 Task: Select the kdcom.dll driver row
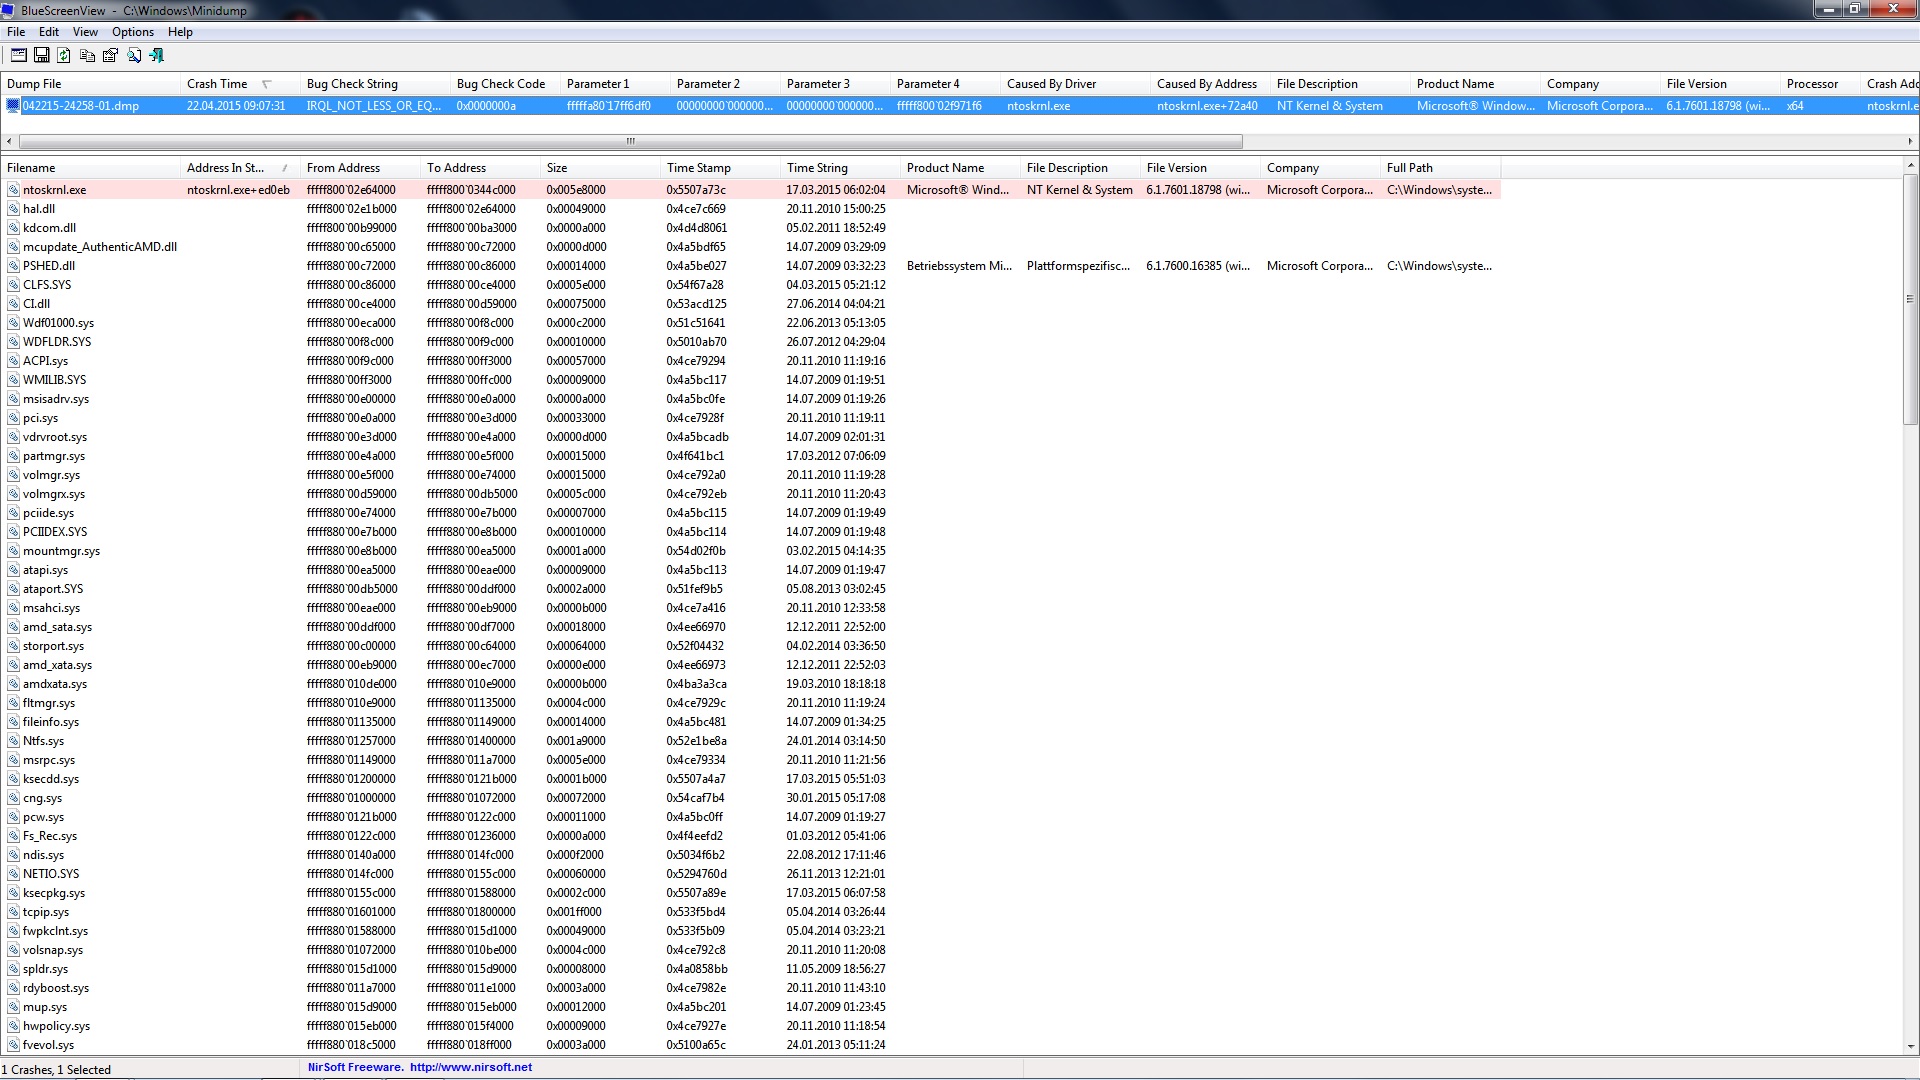(x=750, y=227)
